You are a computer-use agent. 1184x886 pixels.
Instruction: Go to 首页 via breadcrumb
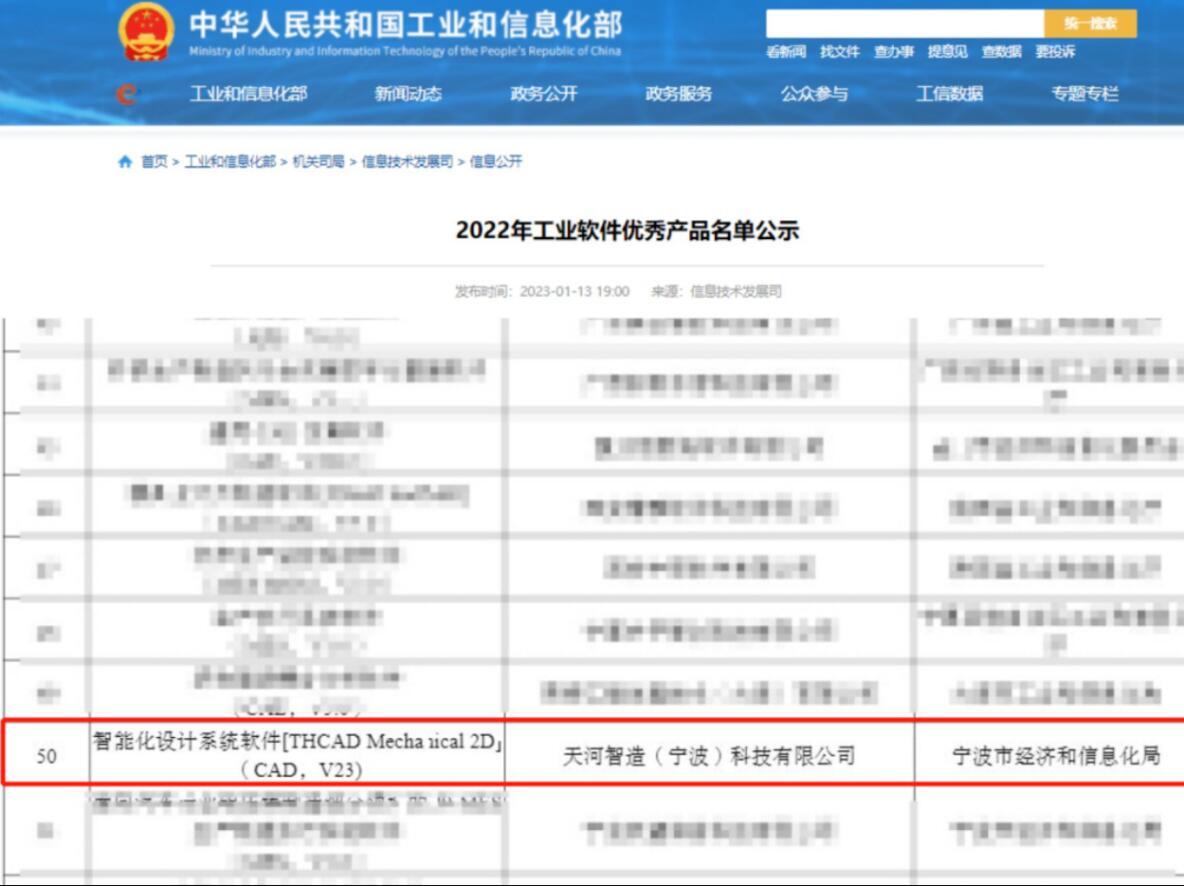[x=154, y=162]
